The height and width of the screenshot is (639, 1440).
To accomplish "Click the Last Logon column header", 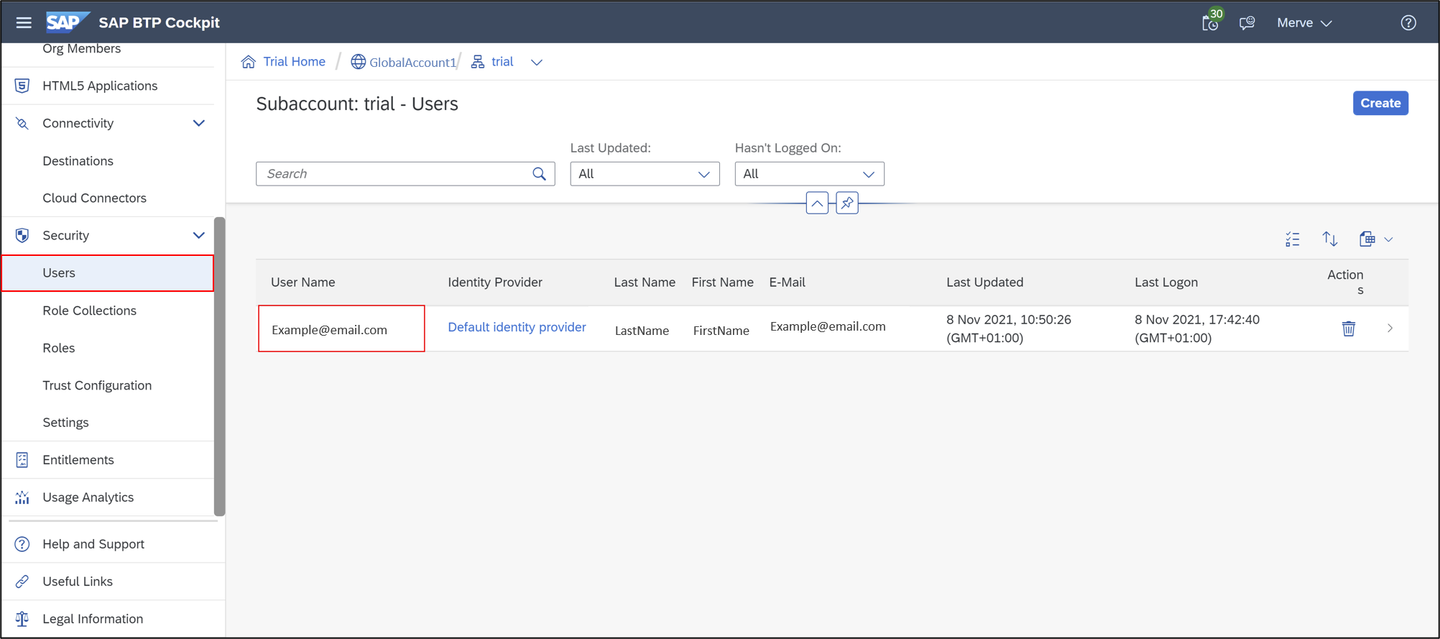I will pos(1166,282).
